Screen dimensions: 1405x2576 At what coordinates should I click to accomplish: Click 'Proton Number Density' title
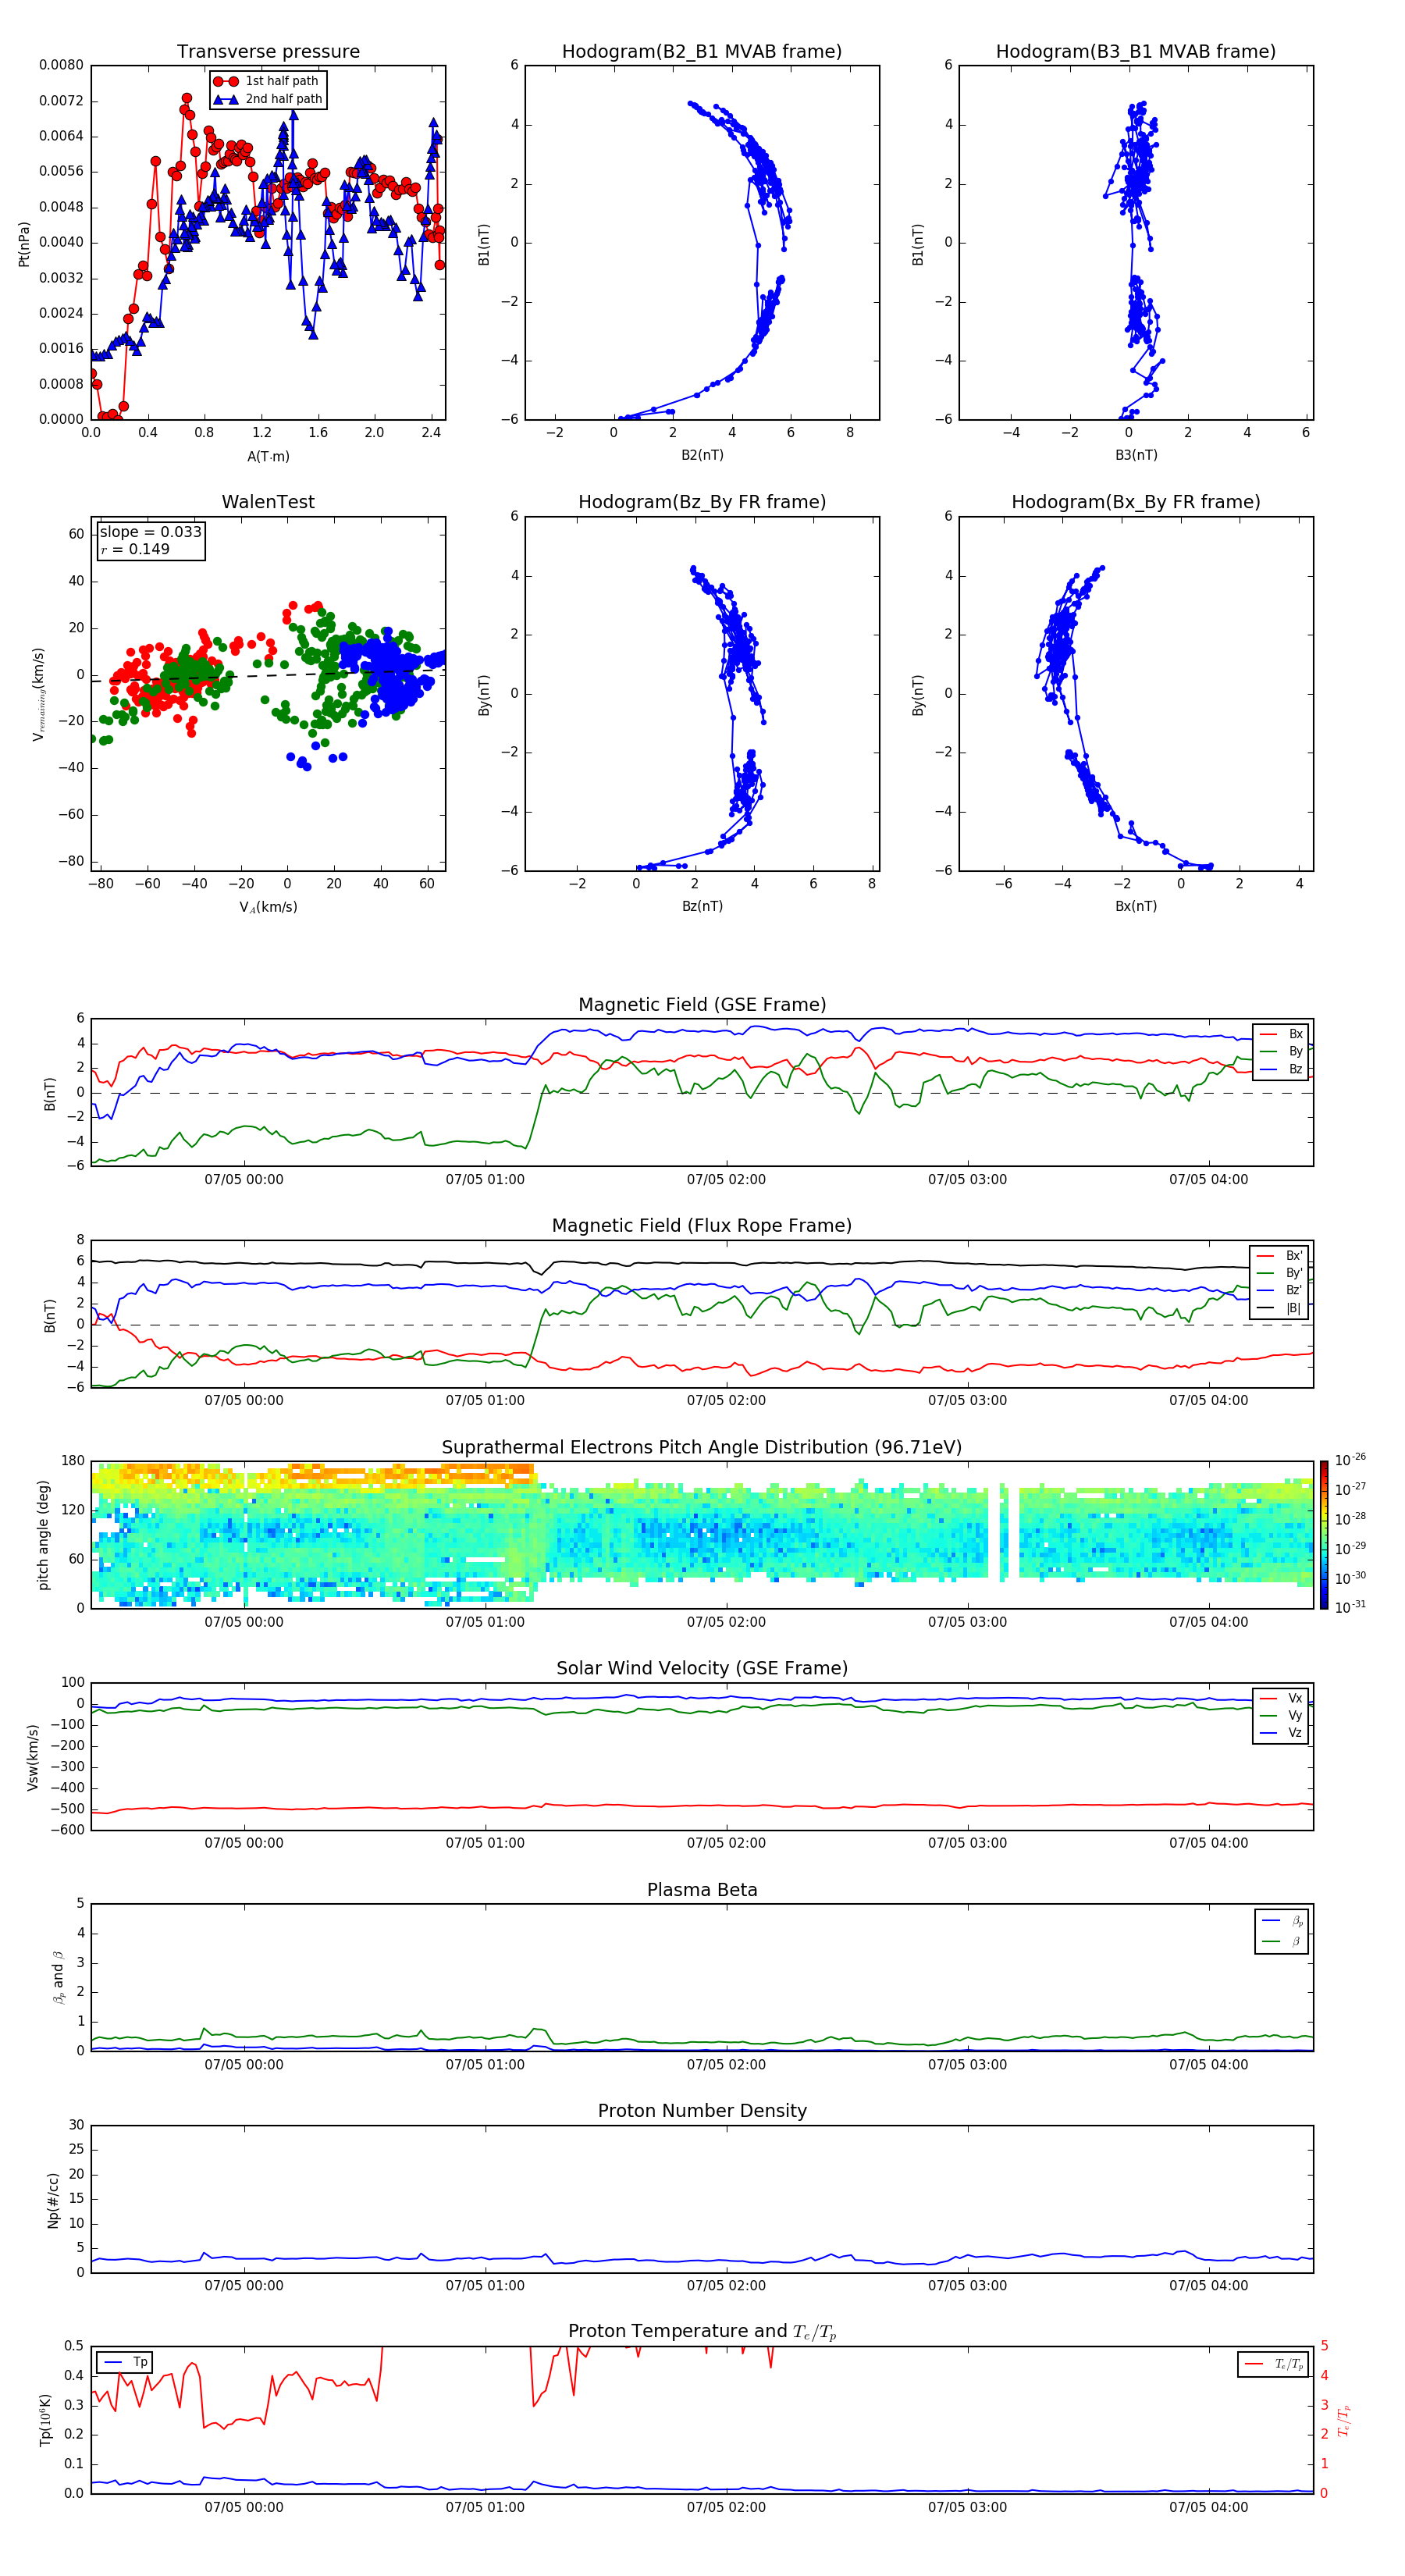(702, 2111)
